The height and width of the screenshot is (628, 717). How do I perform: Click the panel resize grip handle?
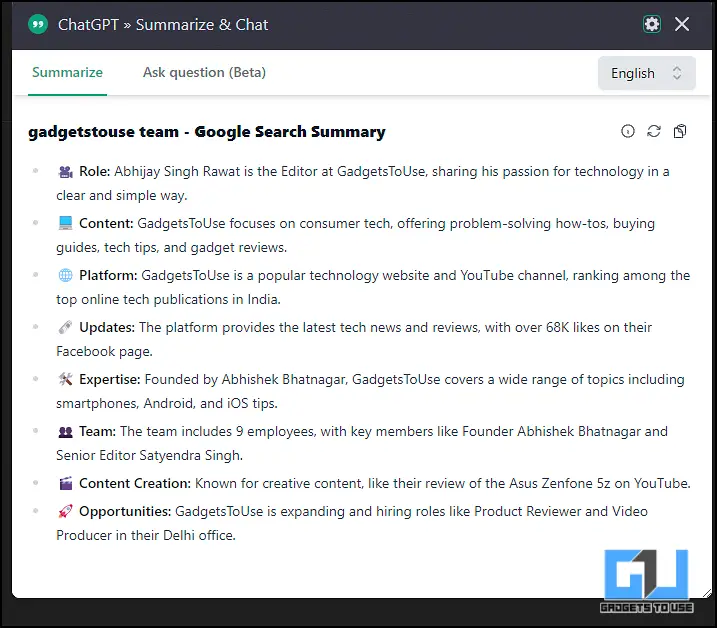(707, 593)
